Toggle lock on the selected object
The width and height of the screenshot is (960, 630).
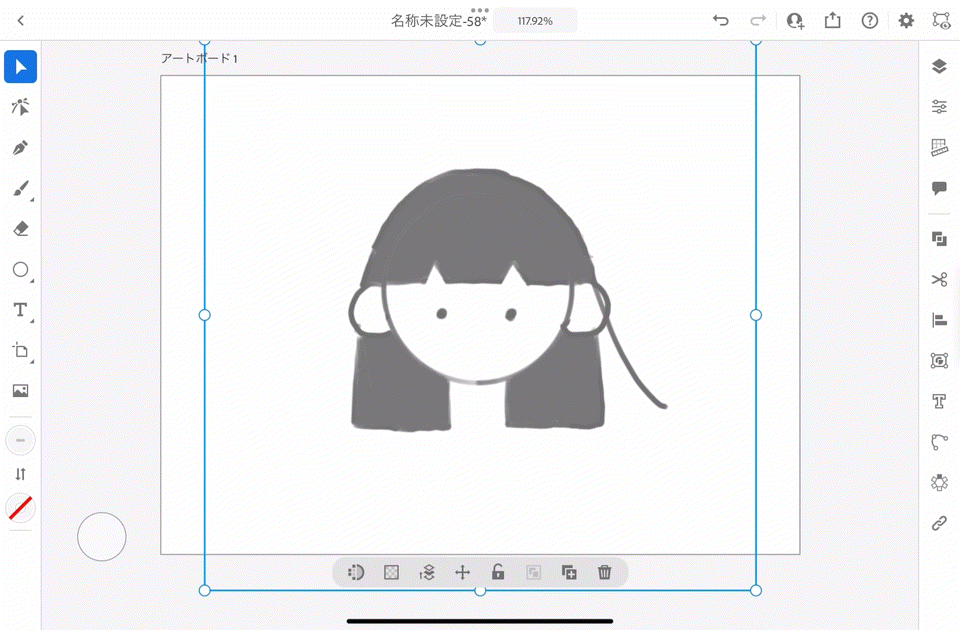tap(498, 572)
